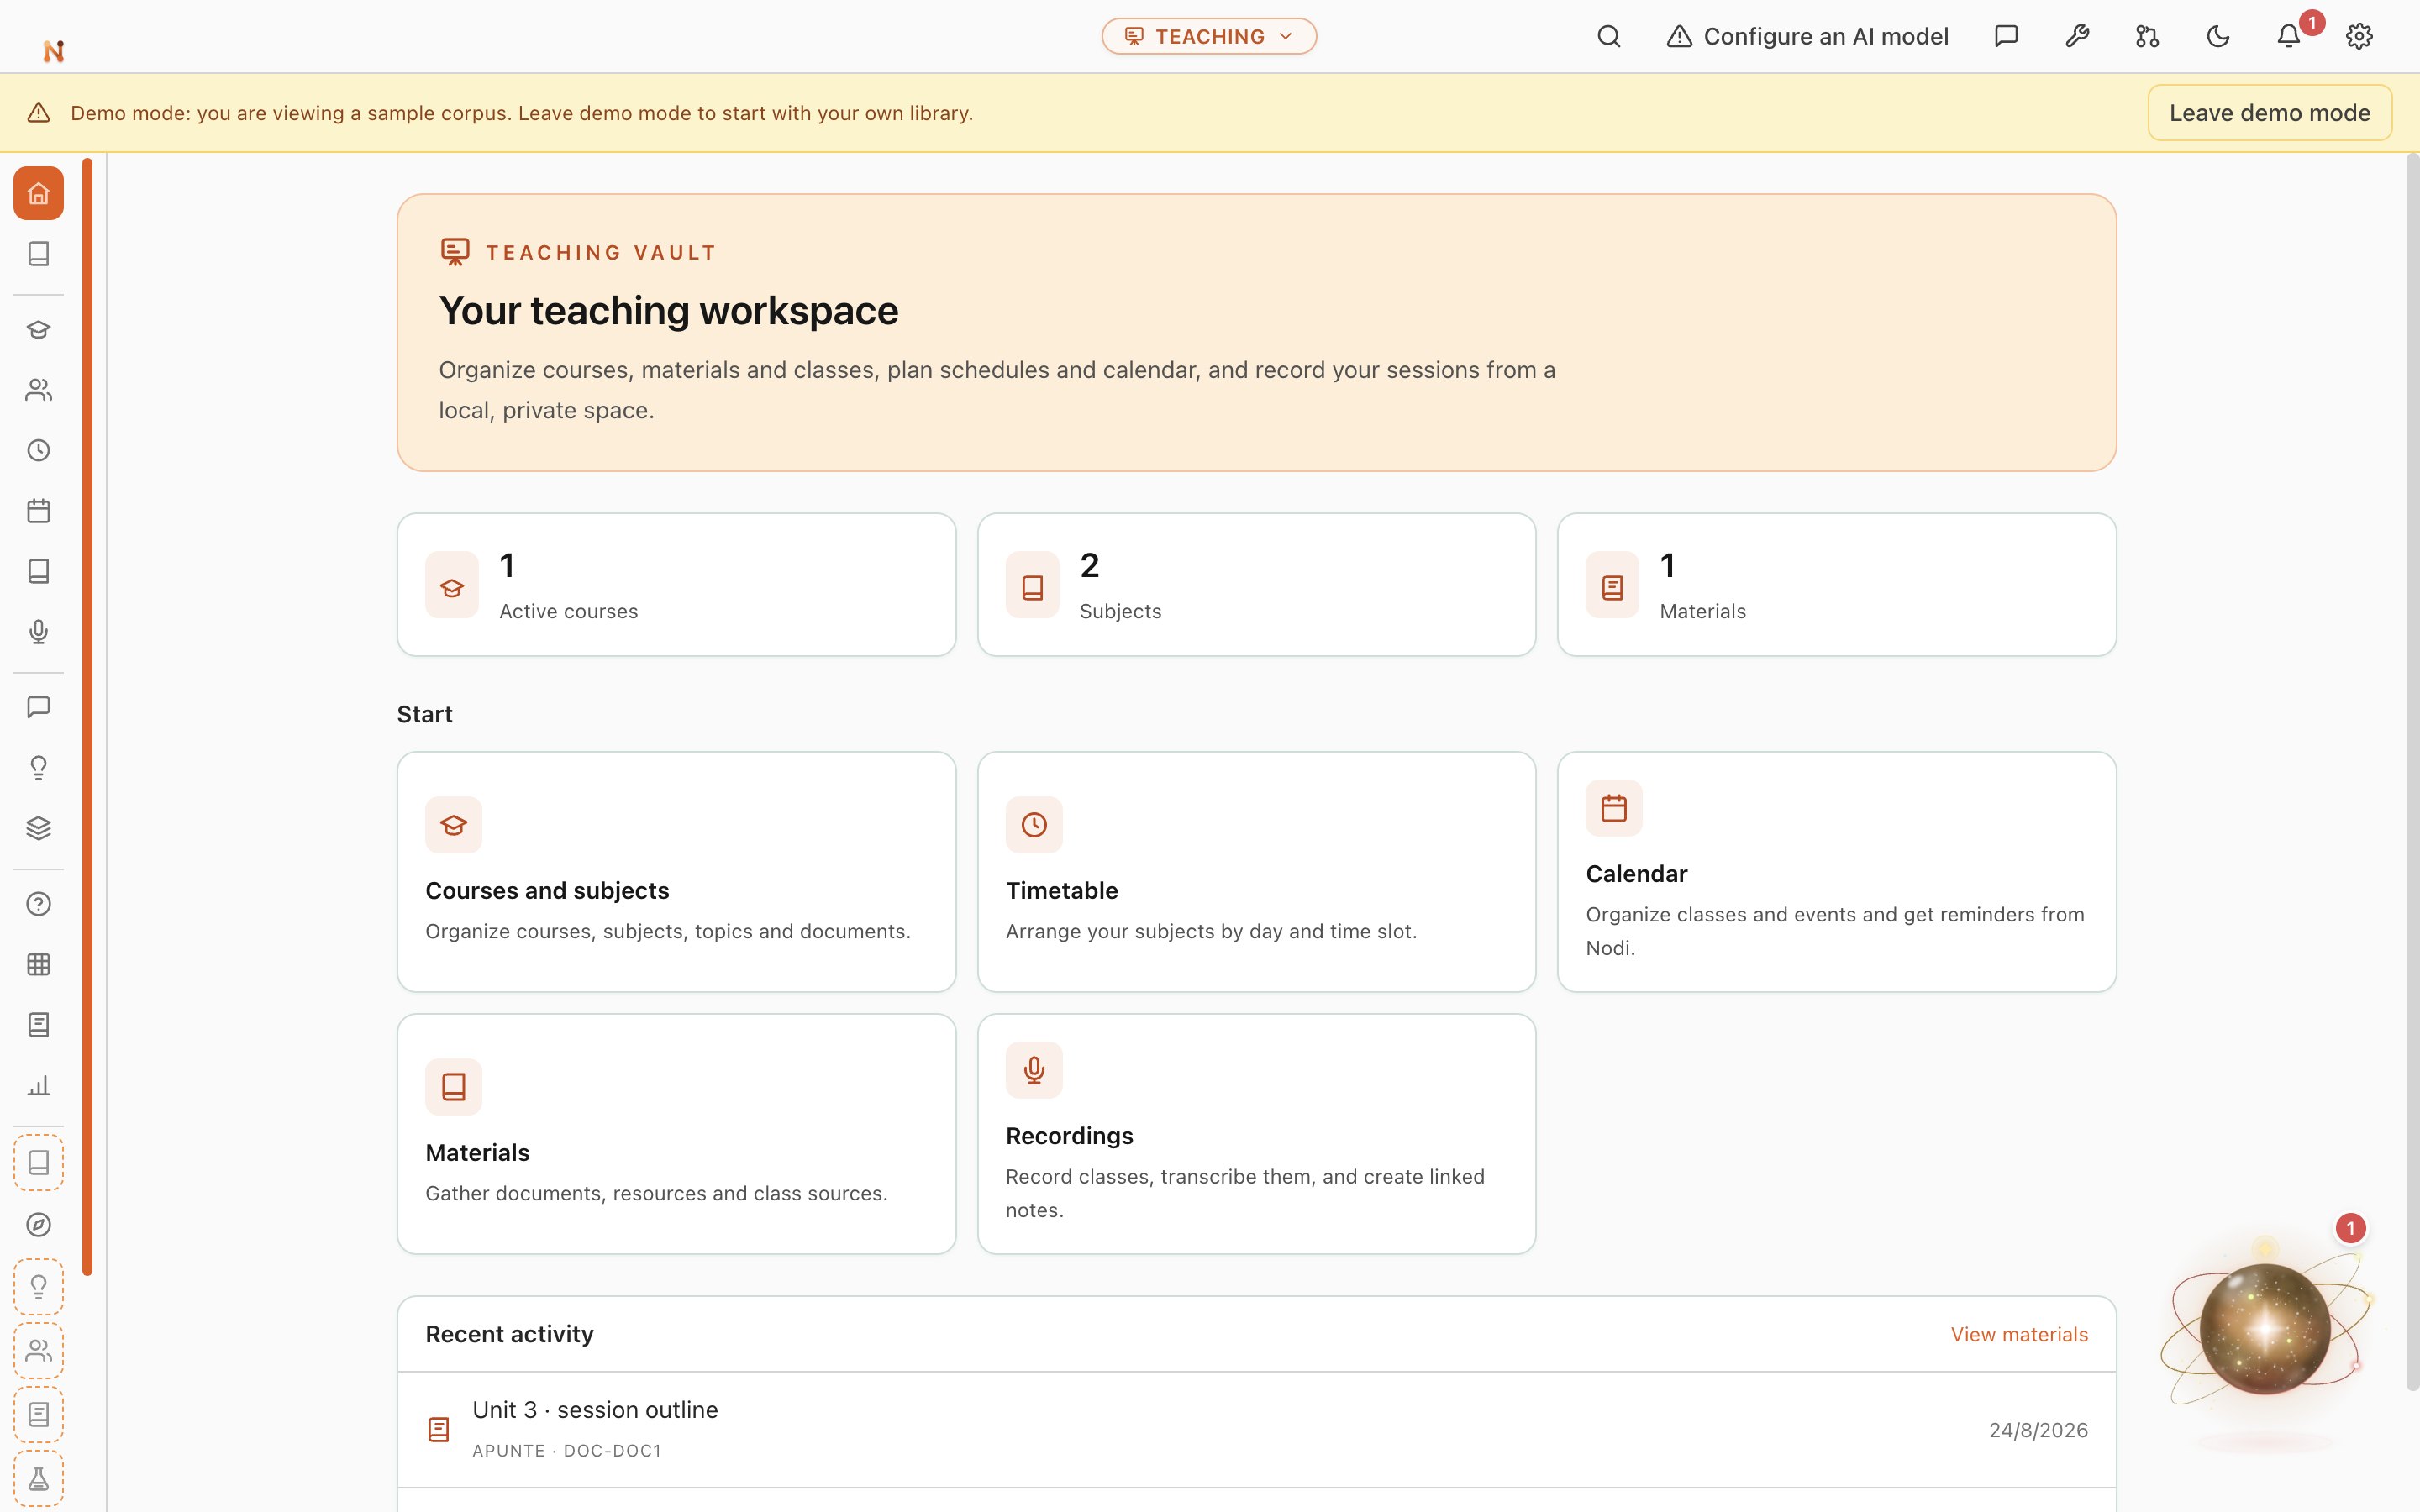Open the Timetable card

tap(1256, 871)
